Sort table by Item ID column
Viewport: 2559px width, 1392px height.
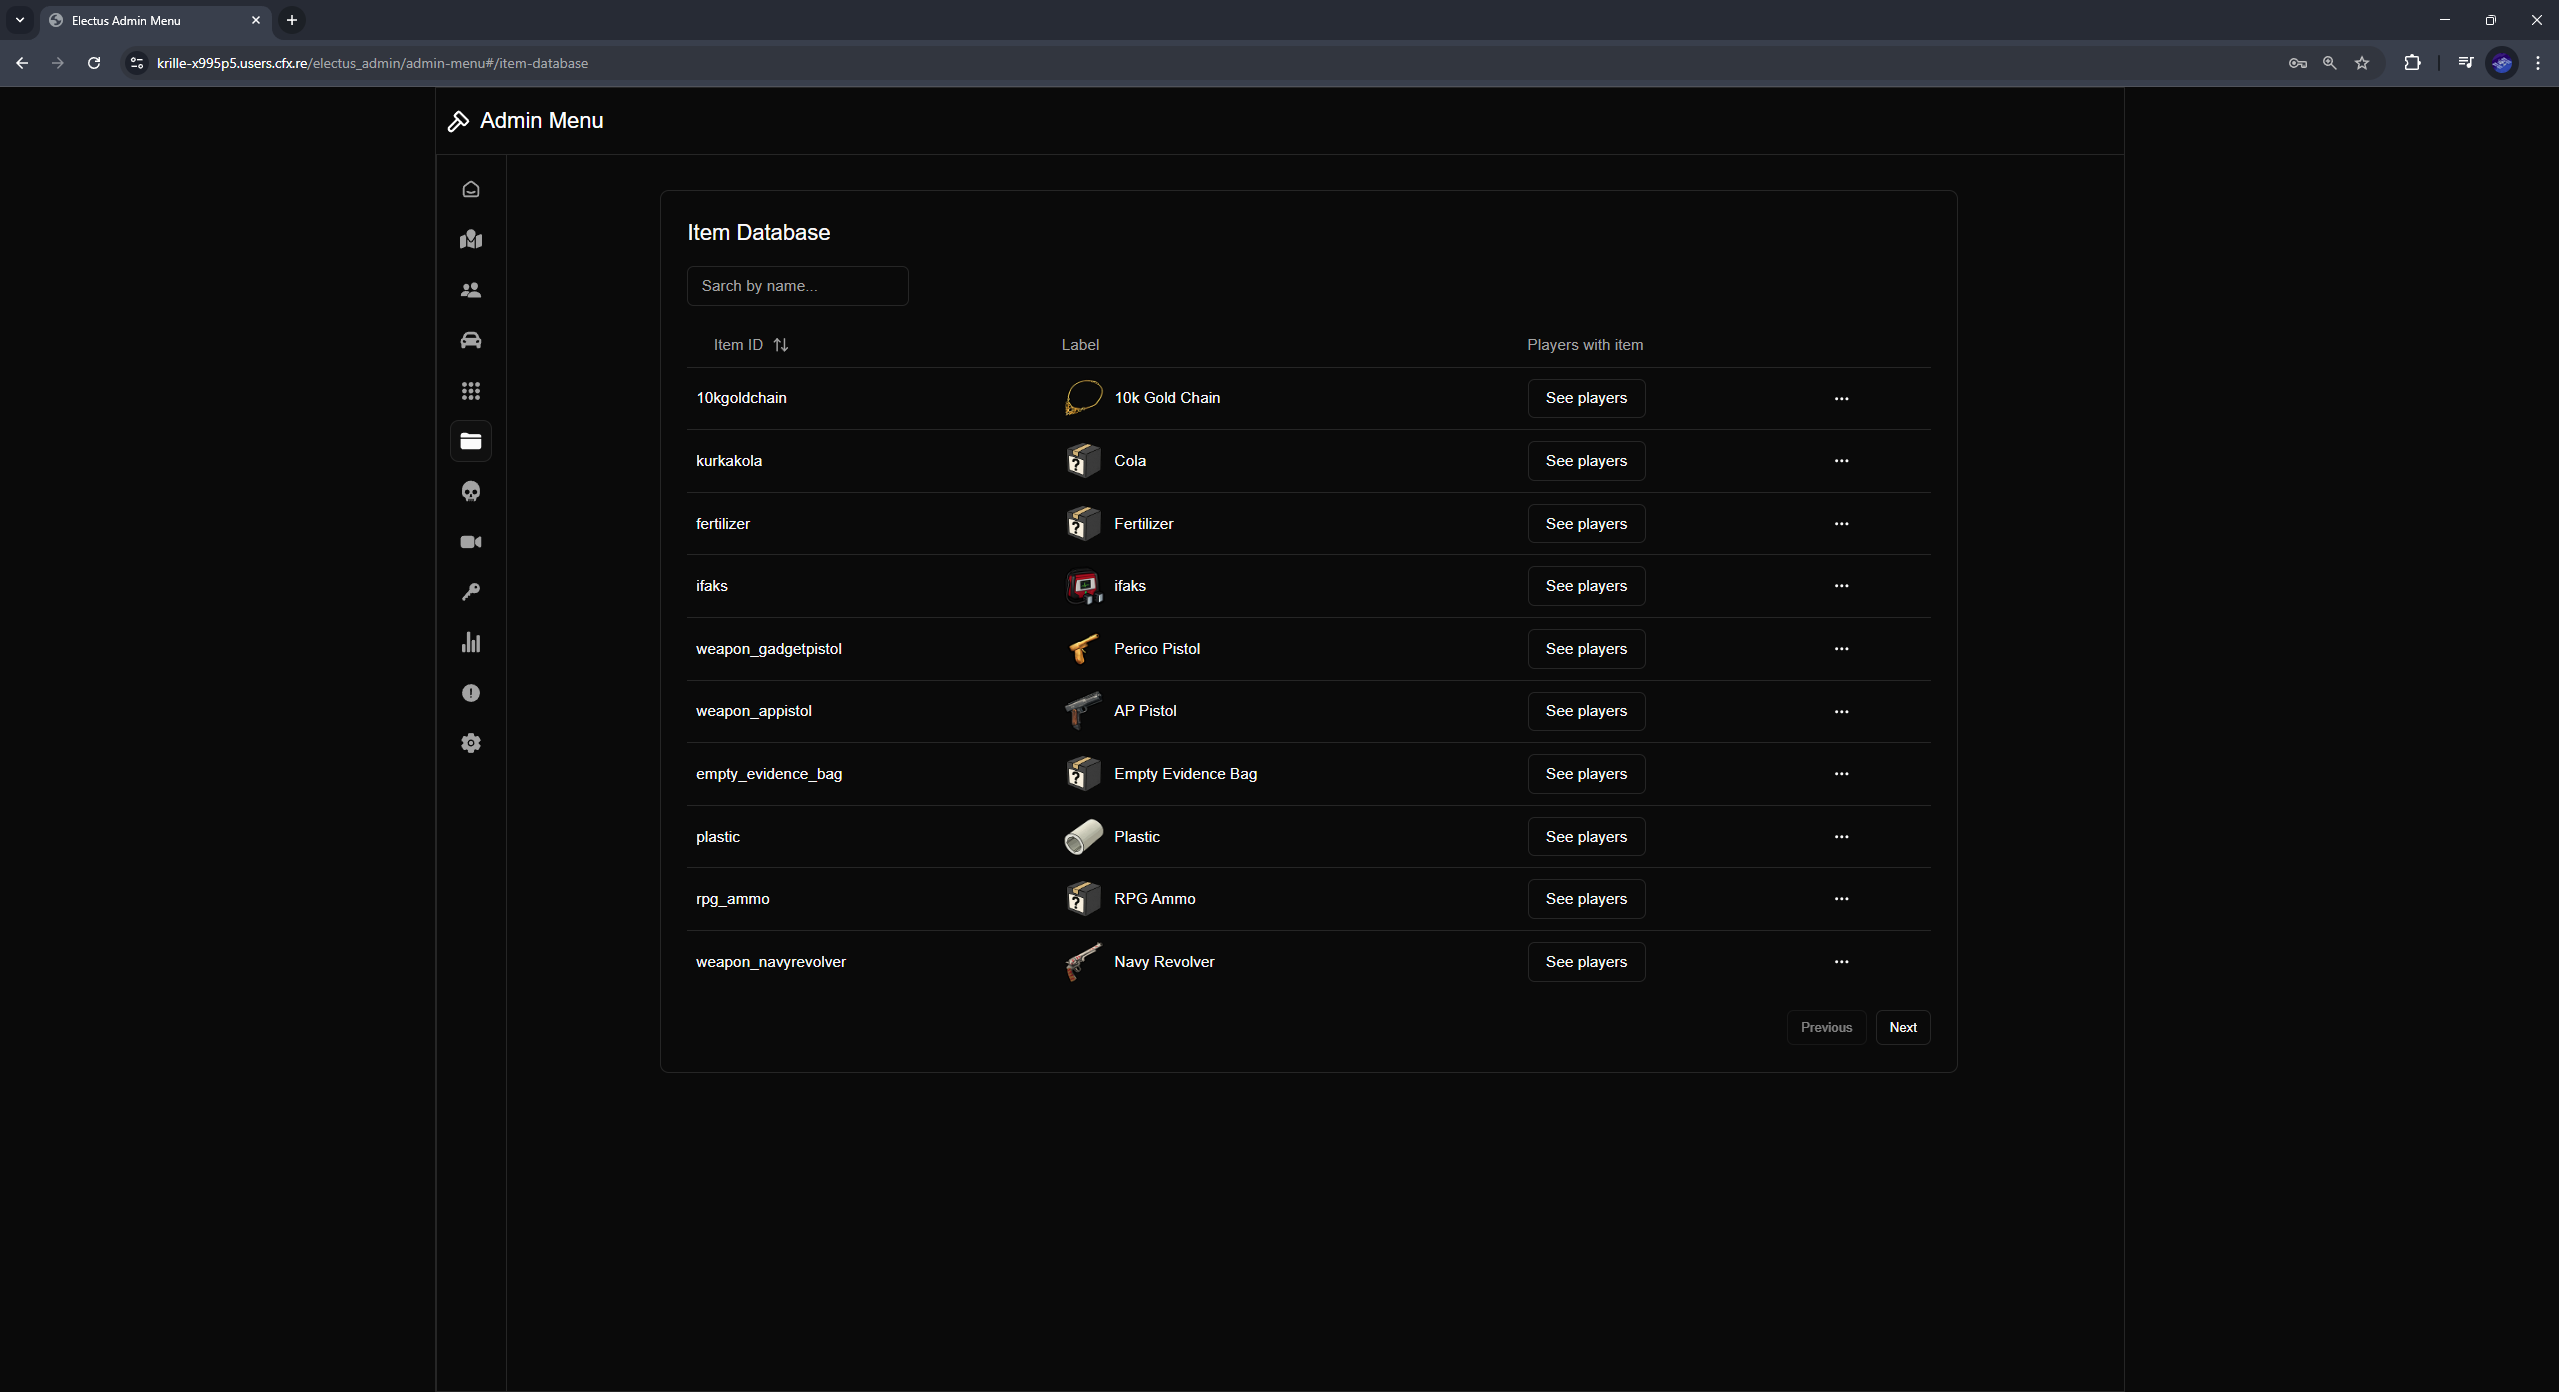tap(751, 345)
